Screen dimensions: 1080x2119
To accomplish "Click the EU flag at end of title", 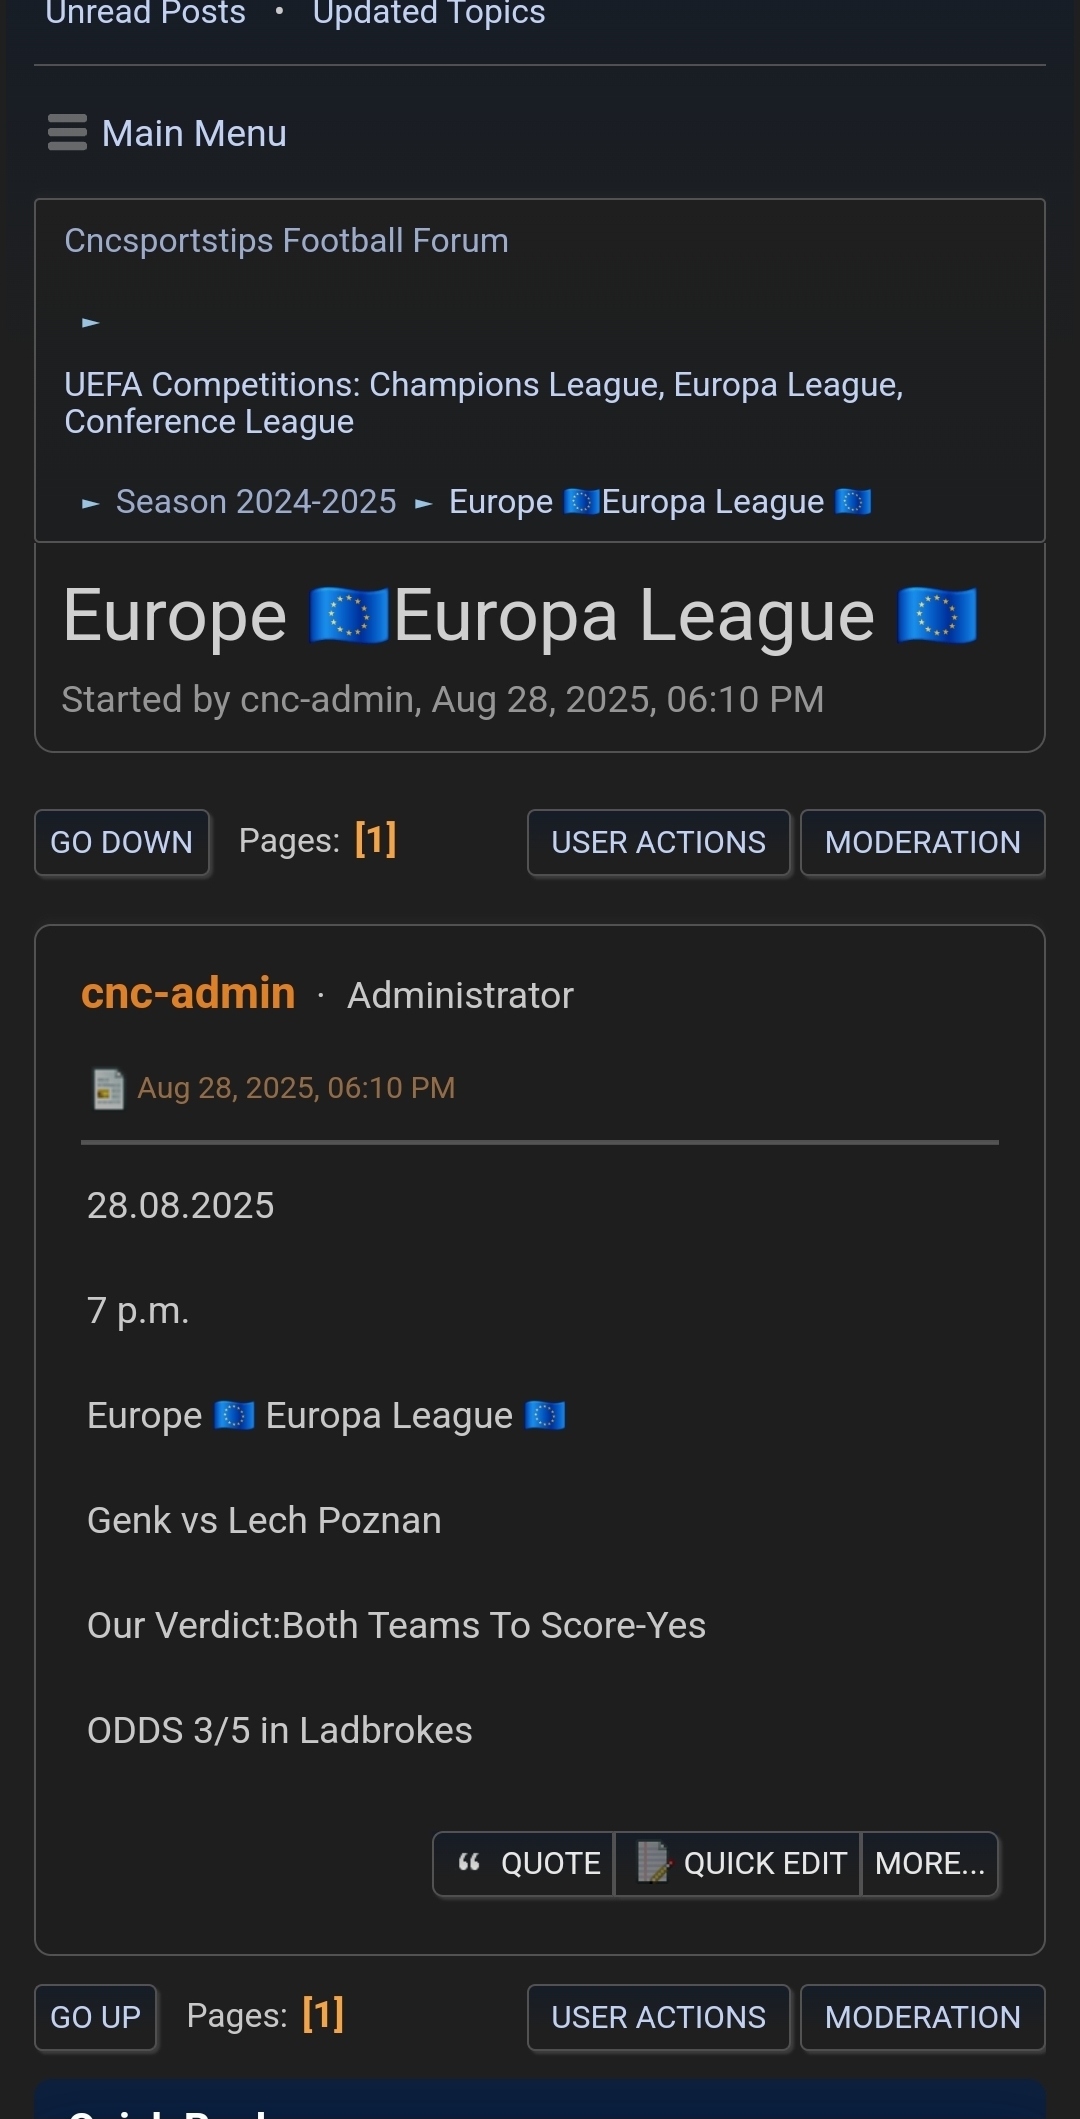I will coord(936,616).
